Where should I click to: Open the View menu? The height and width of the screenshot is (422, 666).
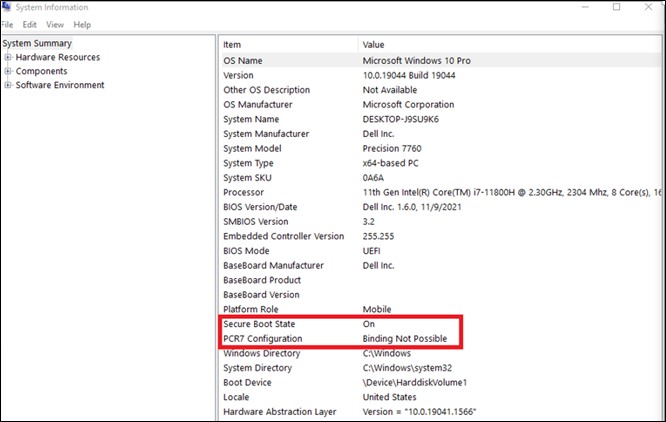(56, 24)
